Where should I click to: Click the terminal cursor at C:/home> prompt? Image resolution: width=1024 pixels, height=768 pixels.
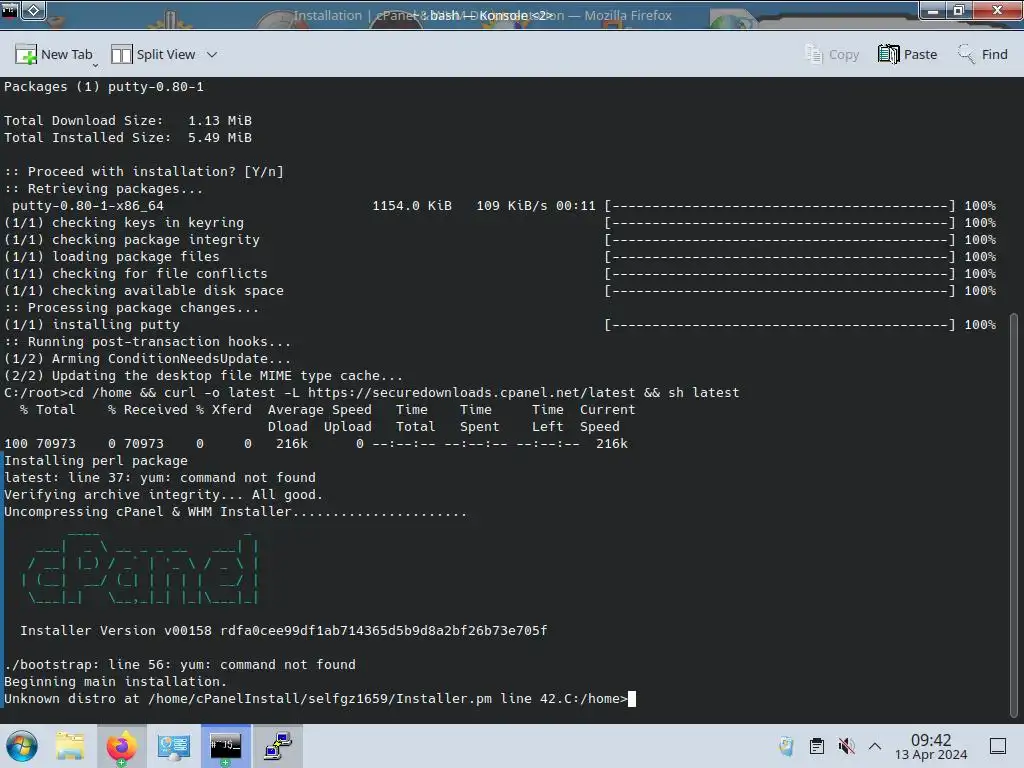[x=632, y=699]
